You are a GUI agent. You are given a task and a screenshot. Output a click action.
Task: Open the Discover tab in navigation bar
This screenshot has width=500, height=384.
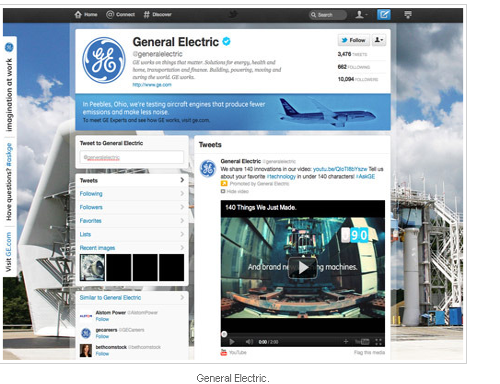157,15
